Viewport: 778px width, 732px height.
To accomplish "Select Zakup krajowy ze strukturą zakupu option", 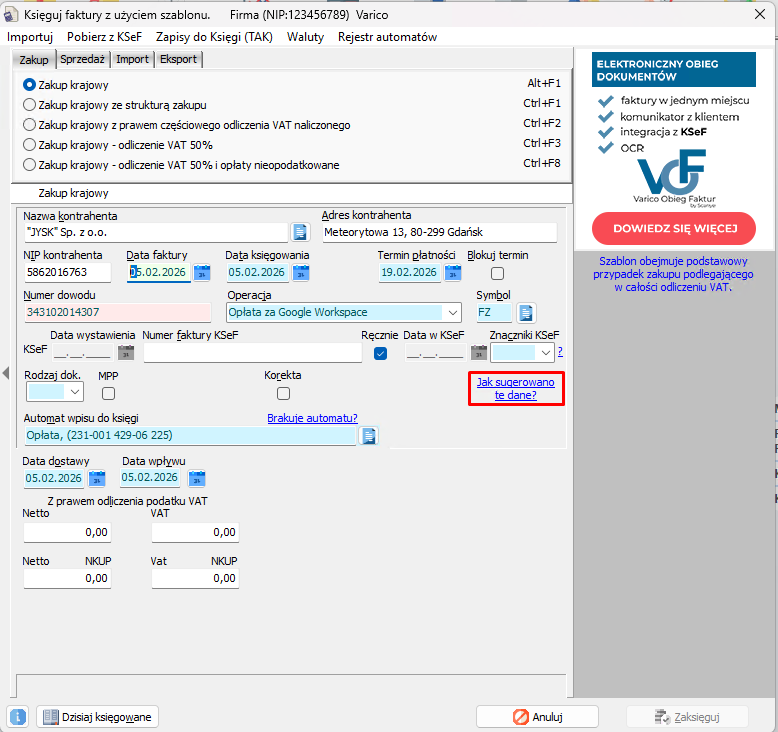I will [30, 105].
